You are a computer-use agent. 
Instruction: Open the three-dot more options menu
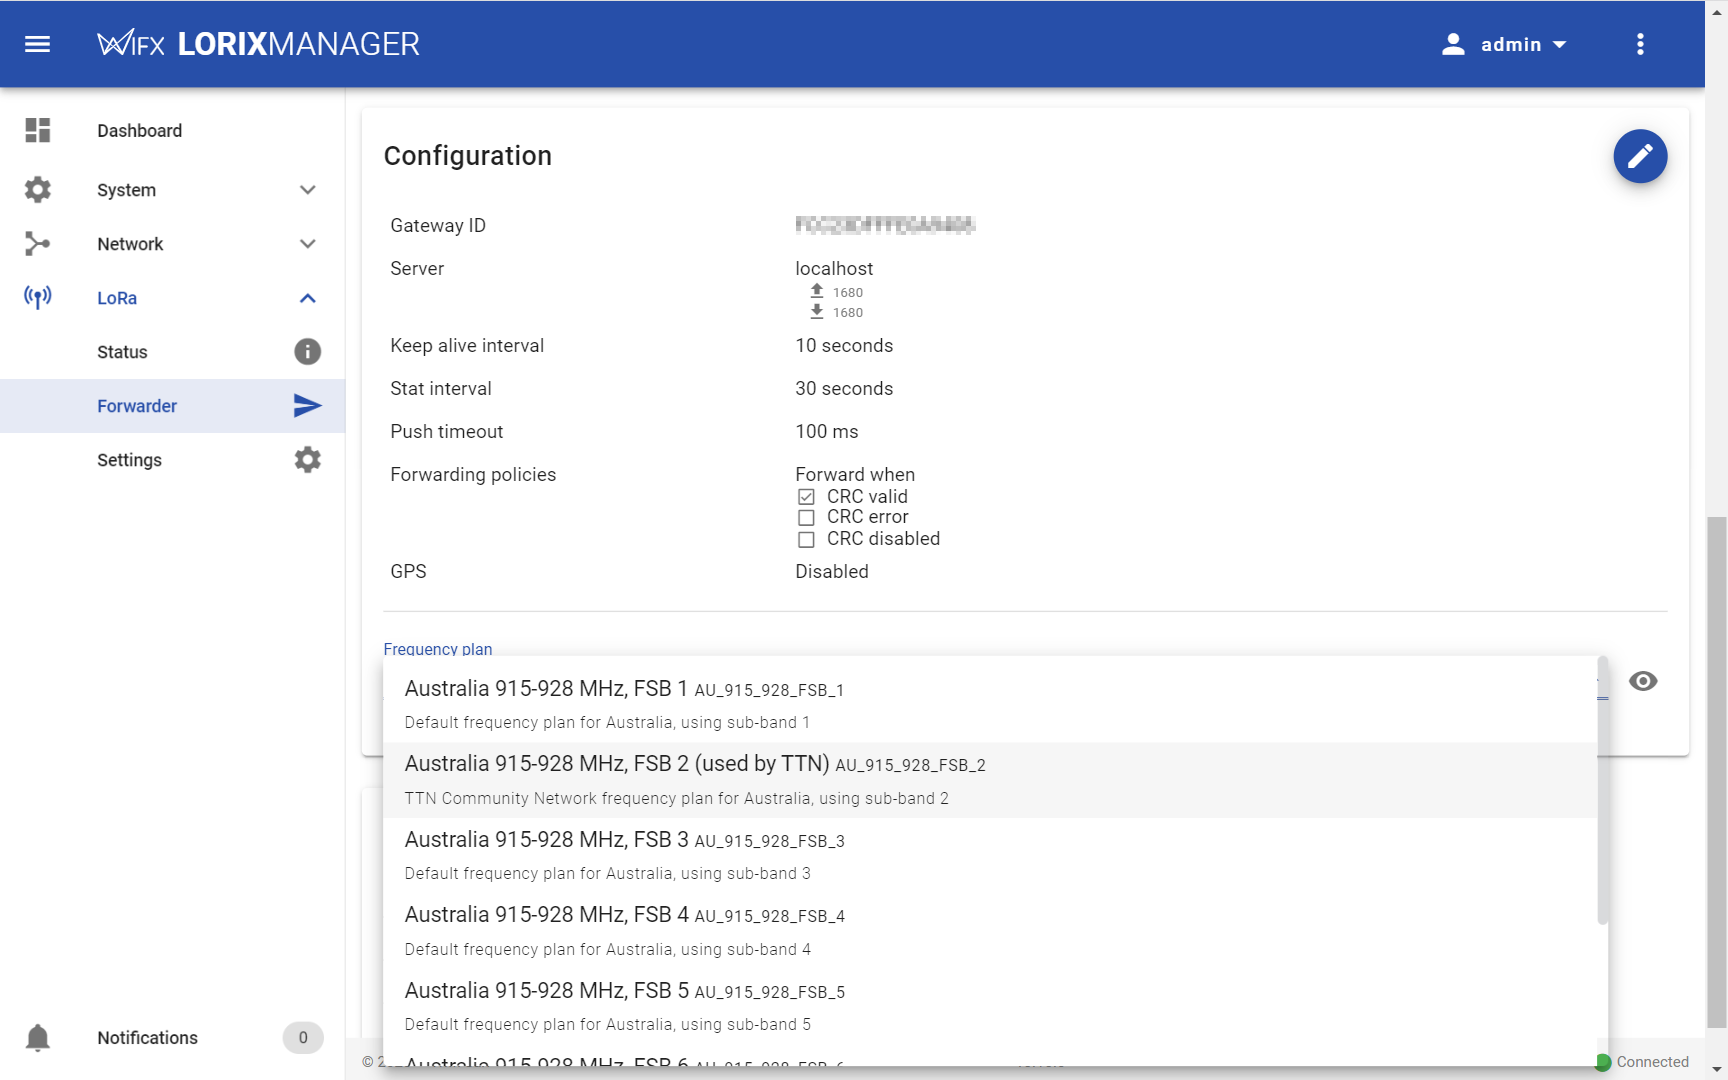pos(1639,44)
